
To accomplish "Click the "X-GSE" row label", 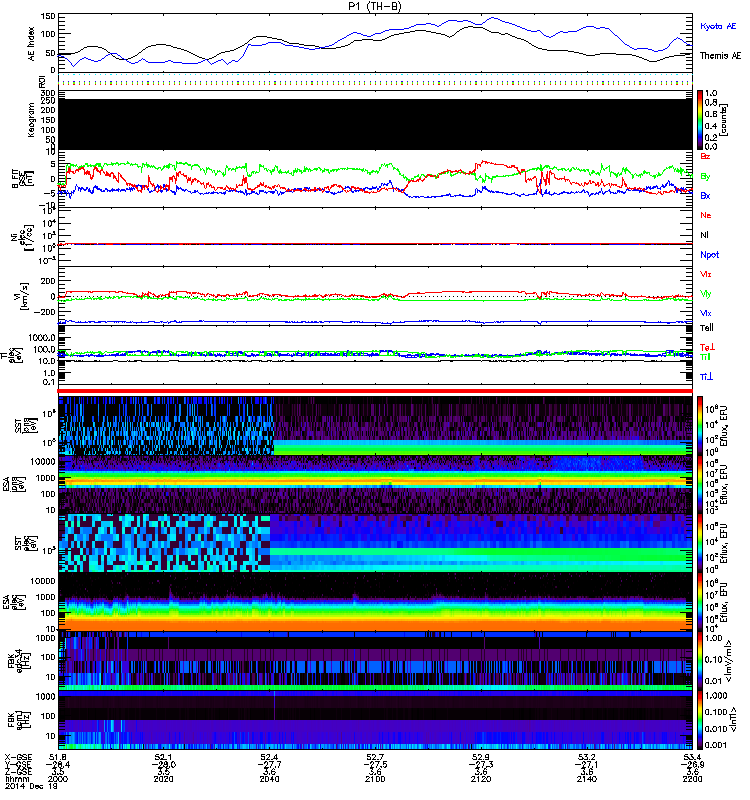I will (x=18, y=757).
